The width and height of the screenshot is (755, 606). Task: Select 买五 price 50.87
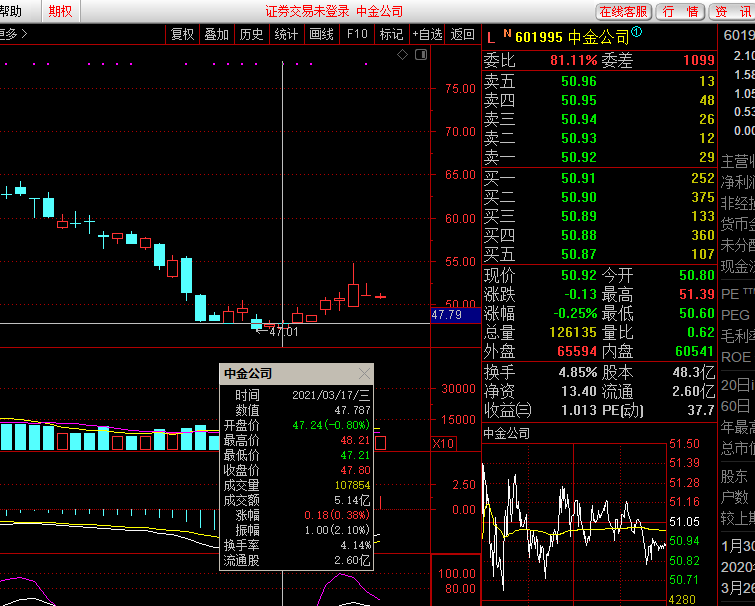(x=579, y=254)
